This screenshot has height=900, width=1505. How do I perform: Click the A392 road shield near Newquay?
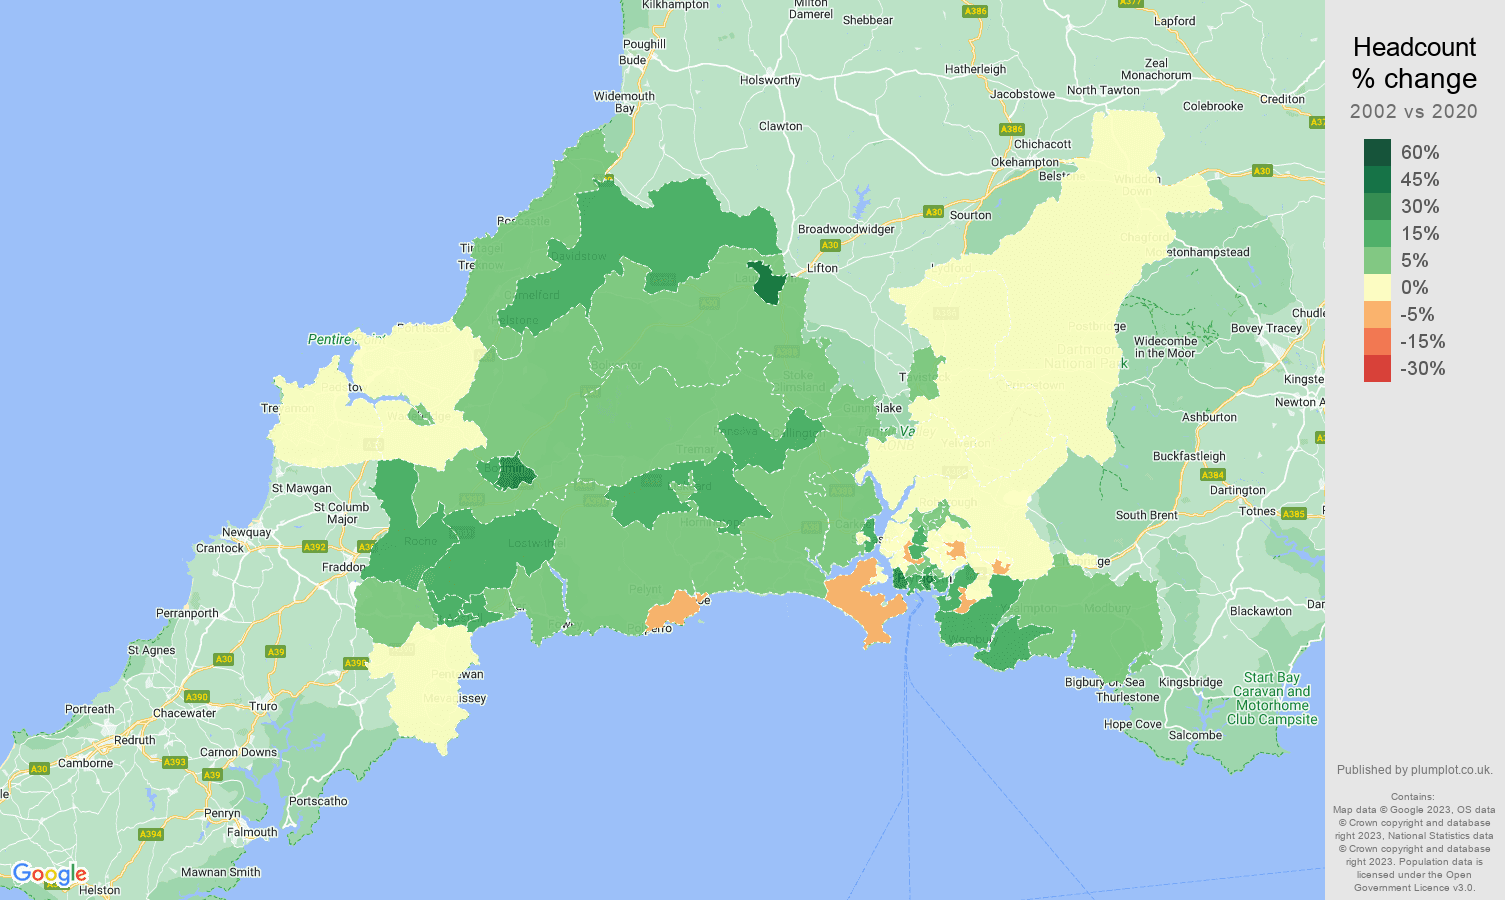(x=314, y=547)
